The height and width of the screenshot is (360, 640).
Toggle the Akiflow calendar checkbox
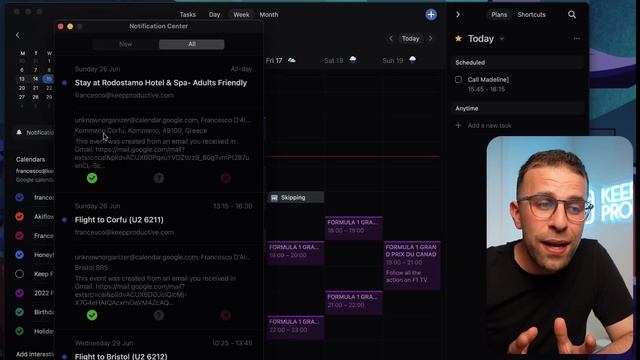tap(20, 217)
